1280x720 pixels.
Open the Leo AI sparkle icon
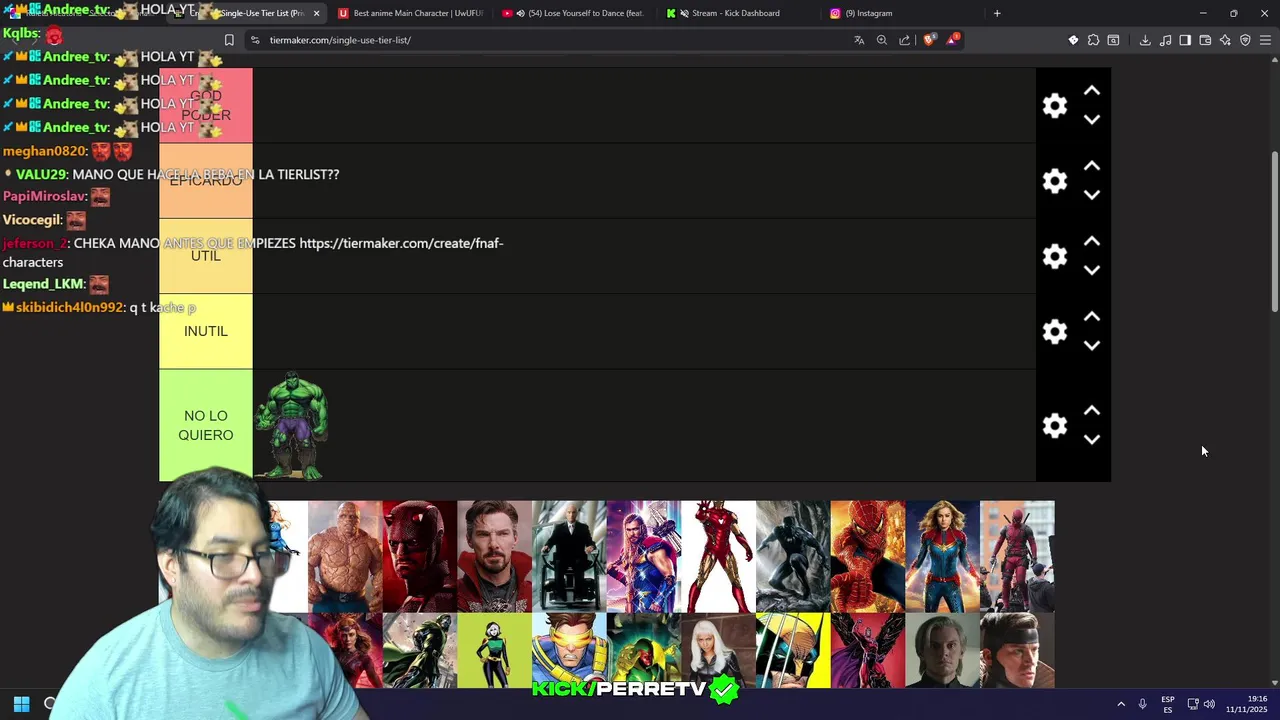point(1225,40)
